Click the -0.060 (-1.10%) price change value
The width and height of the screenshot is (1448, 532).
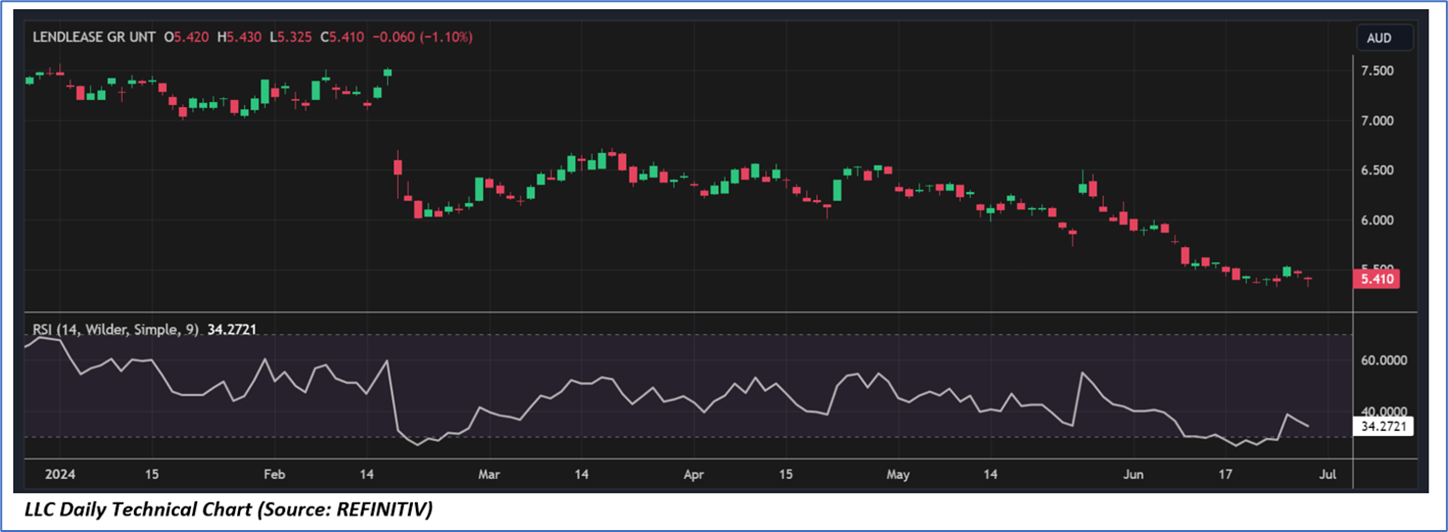tap(422, 37)
